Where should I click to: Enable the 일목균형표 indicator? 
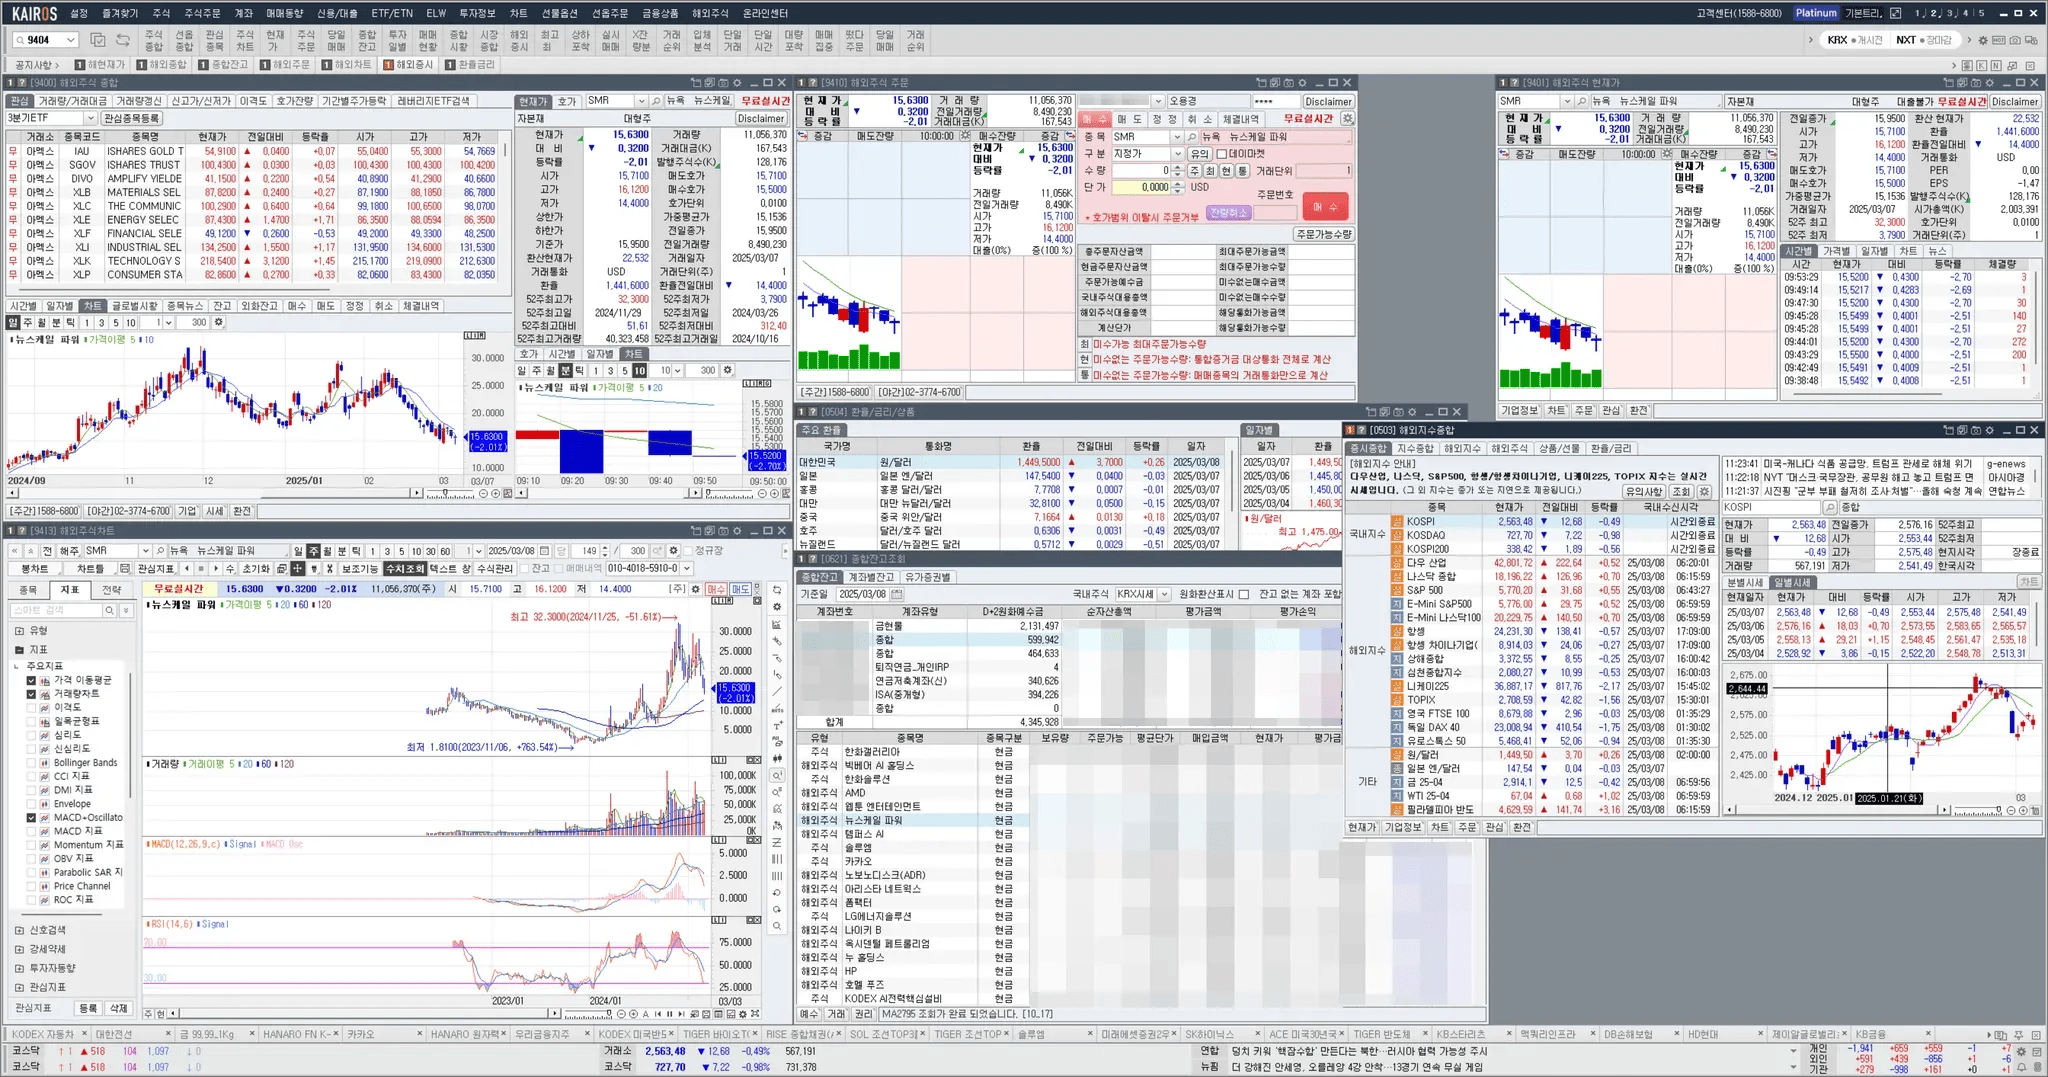(32, 721)
